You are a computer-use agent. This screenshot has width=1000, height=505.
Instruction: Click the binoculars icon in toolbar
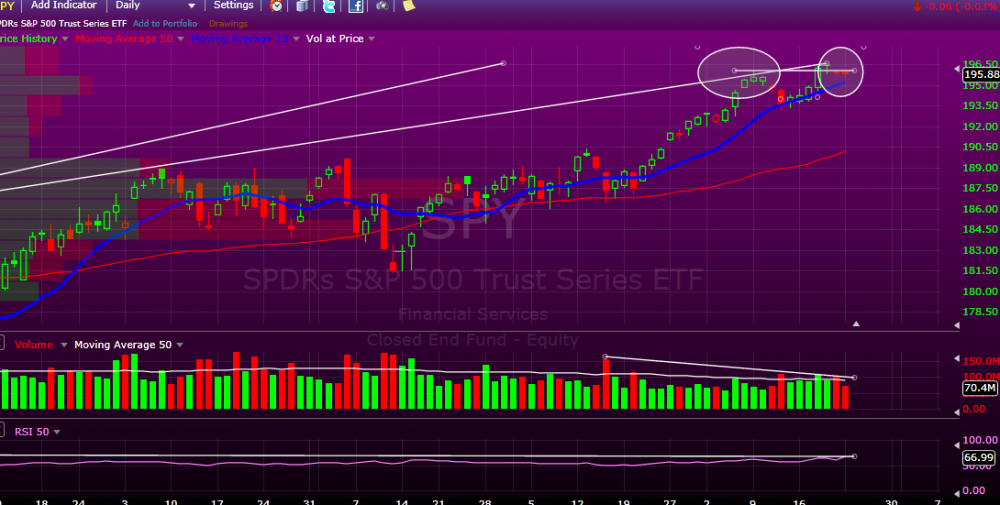[x=382, y=6]
